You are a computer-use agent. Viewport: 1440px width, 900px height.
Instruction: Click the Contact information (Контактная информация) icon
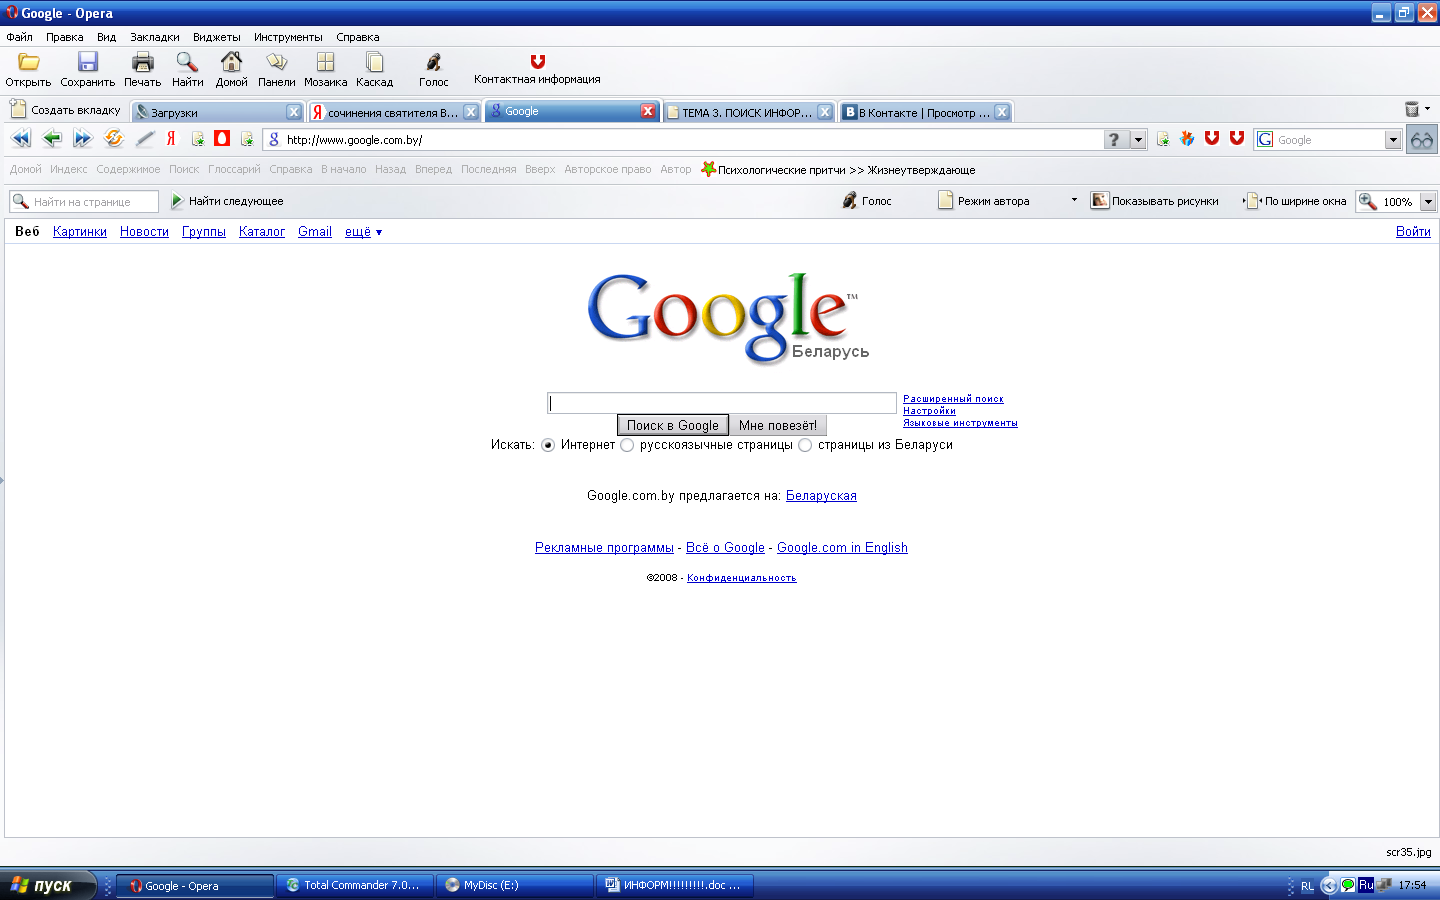[537, 61]
